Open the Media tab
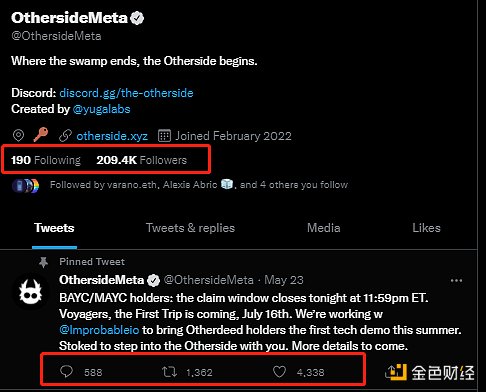Viewport: 486px width, 392px height. coord(324,228)
